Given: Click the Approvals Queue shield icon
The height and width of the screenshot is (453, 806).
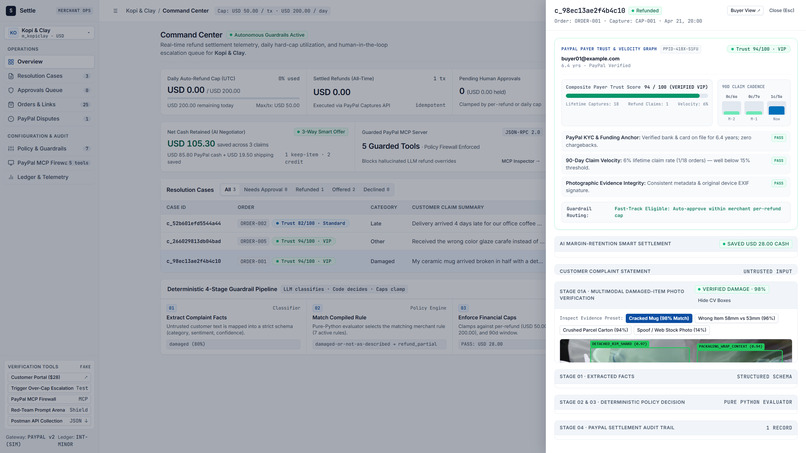Looking at the screenshot, I should coord(11,90).
